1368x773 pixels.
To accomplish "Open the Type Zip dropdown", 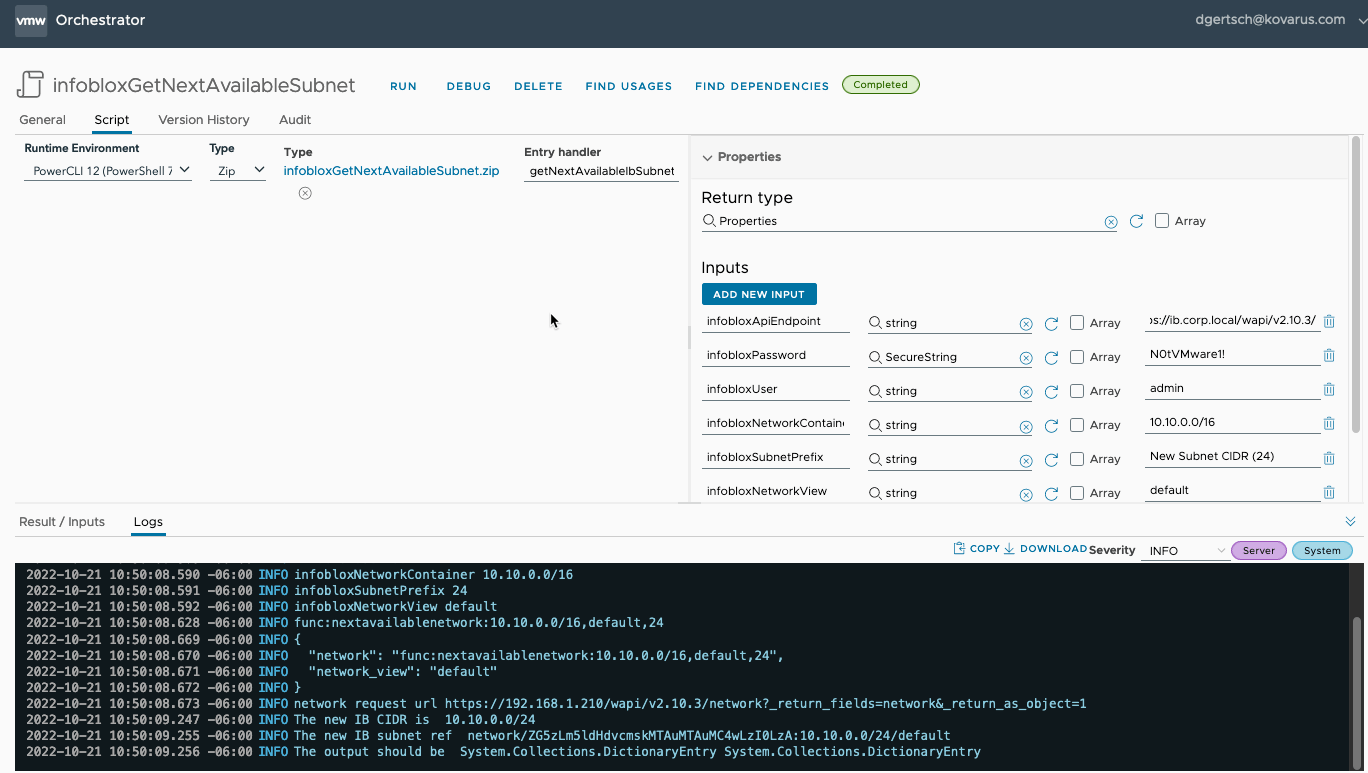I will (x=238, y=171).
